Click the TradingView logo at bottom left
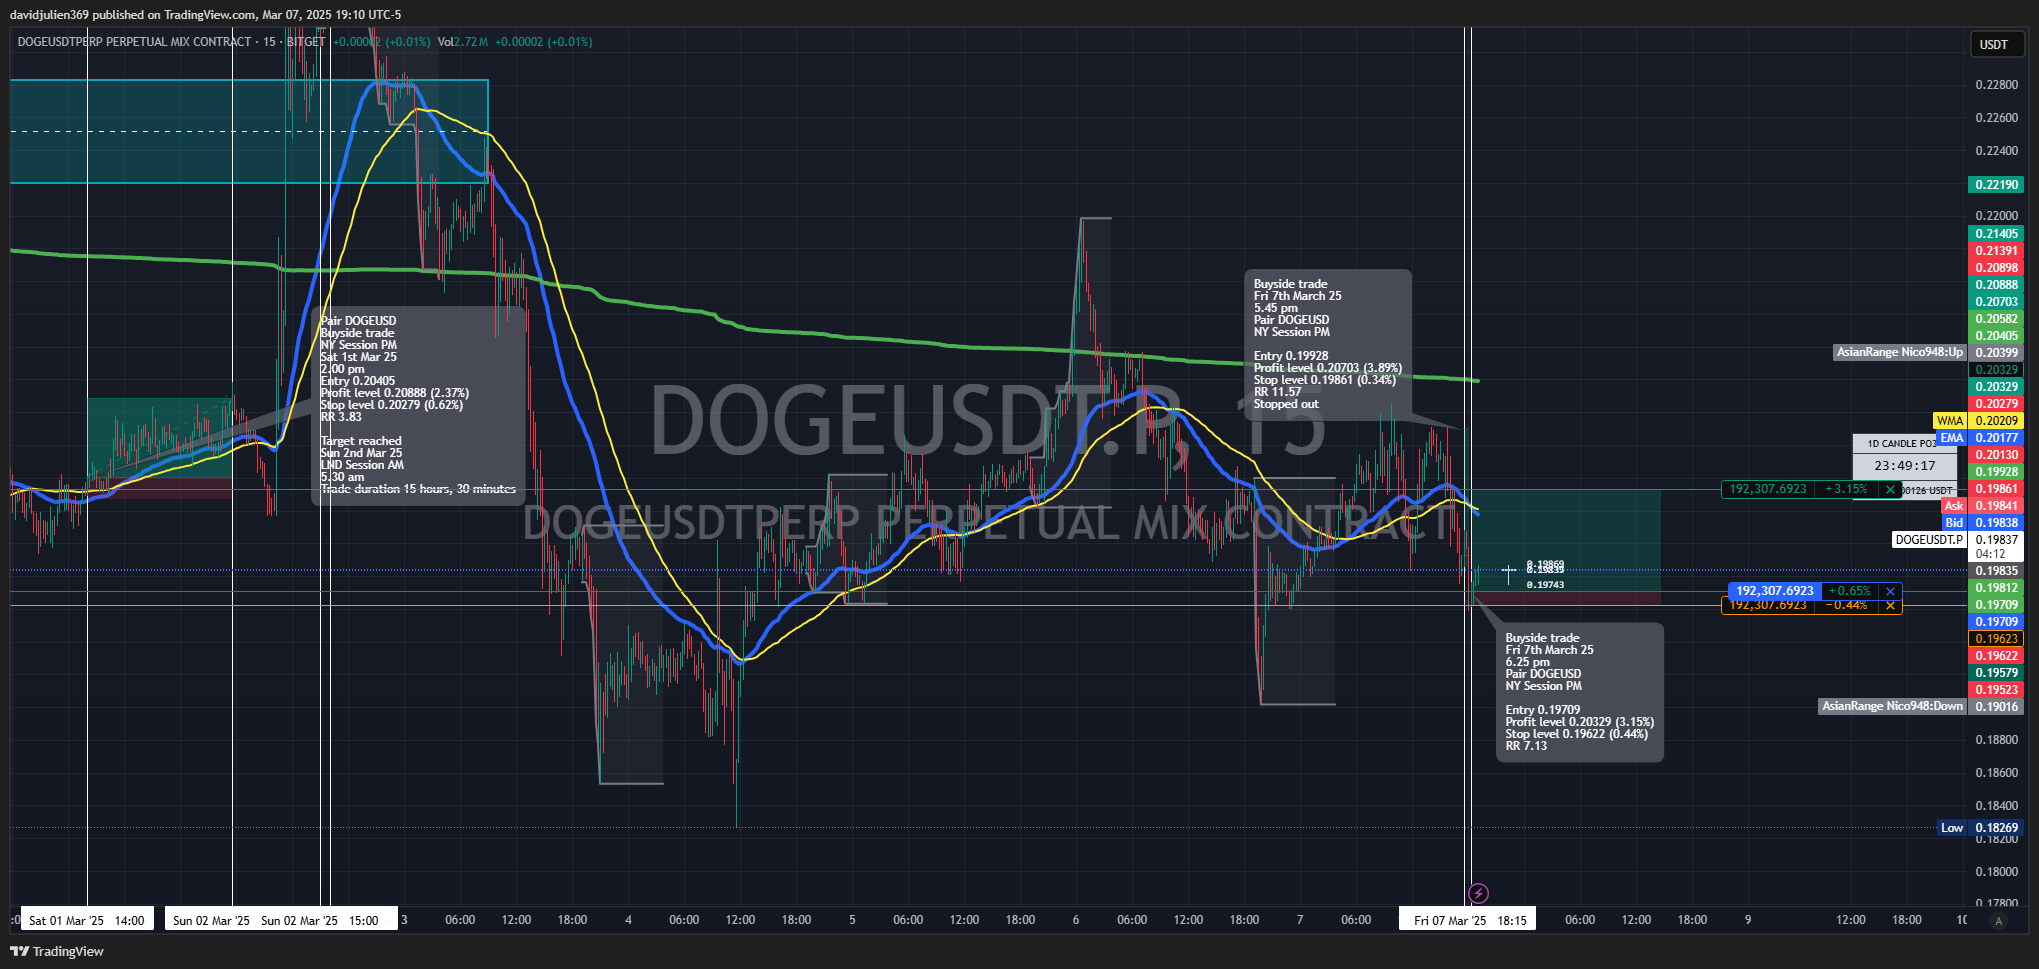This screenshot has height=969, width=2039. coord(57,951)
